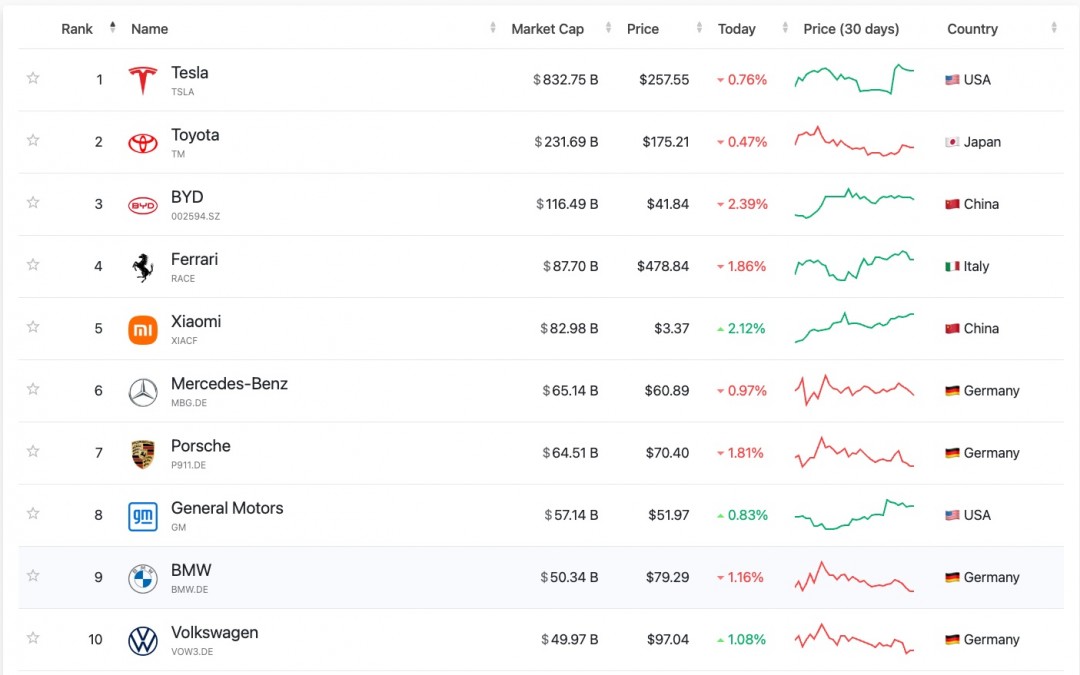The width and height of the screenshot is (1080, 675).
Task: Open the Porsche company link
Action: [201, 446]
